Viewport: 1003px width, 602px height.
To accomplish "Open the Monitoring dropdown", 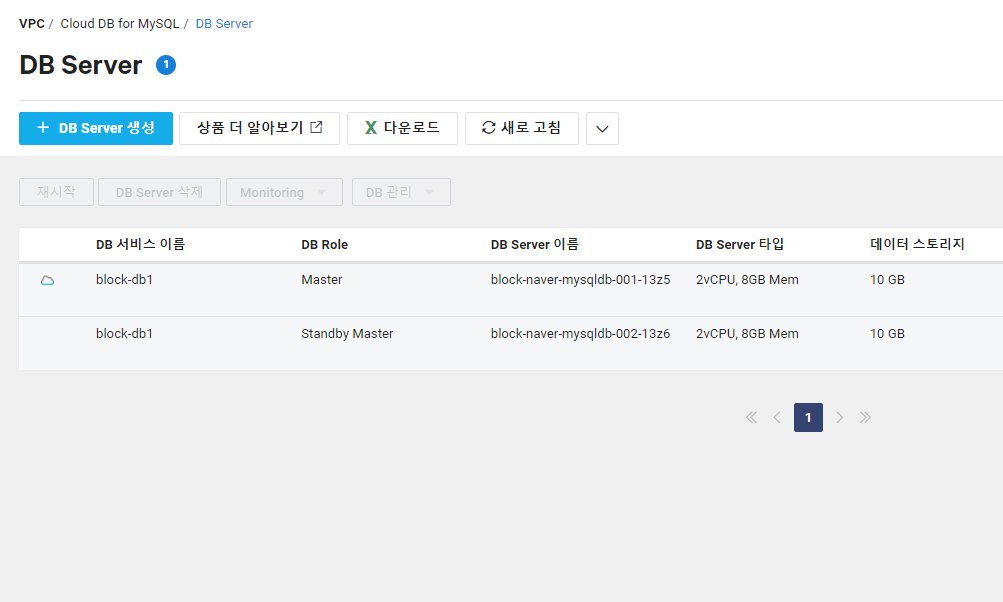I will click(x=284, y=191).
